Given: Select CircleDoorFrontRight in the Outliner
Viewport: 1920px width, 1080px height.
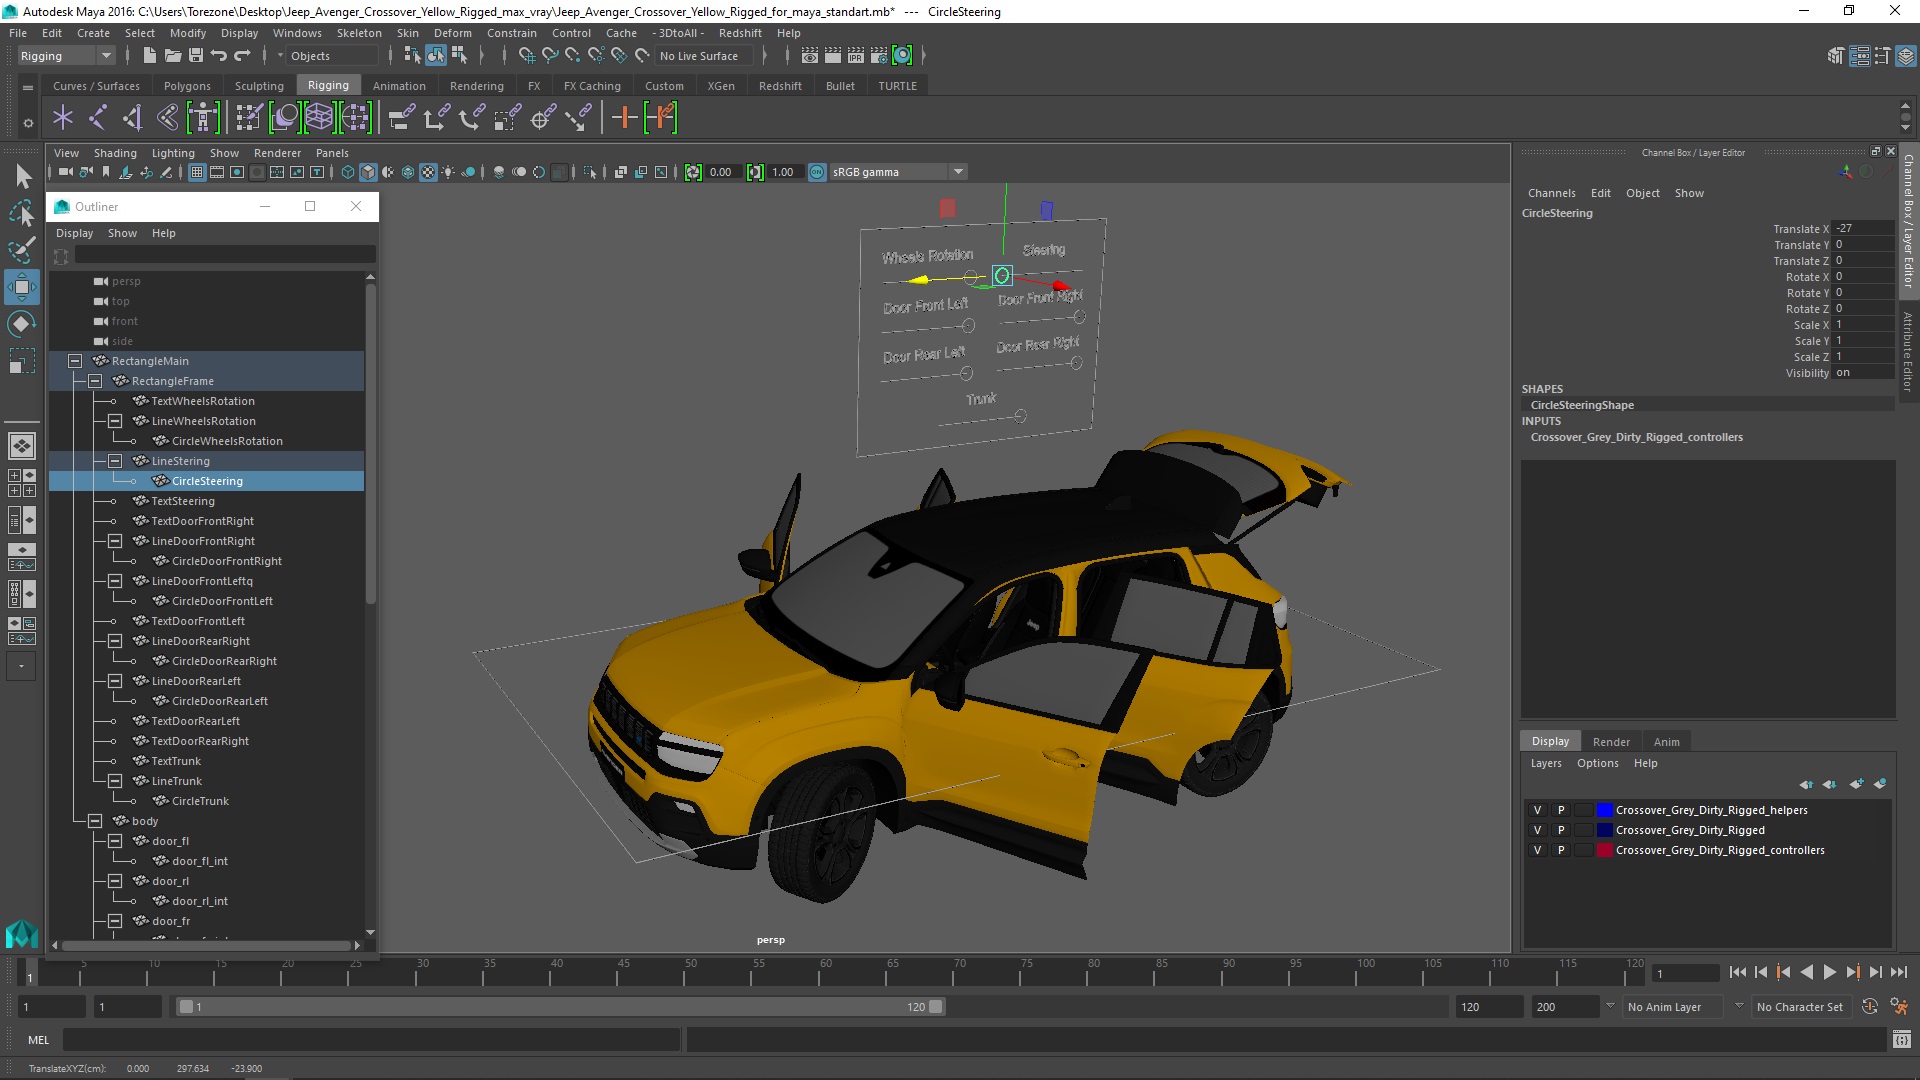Looking at the screenshot, I should 226,561.
